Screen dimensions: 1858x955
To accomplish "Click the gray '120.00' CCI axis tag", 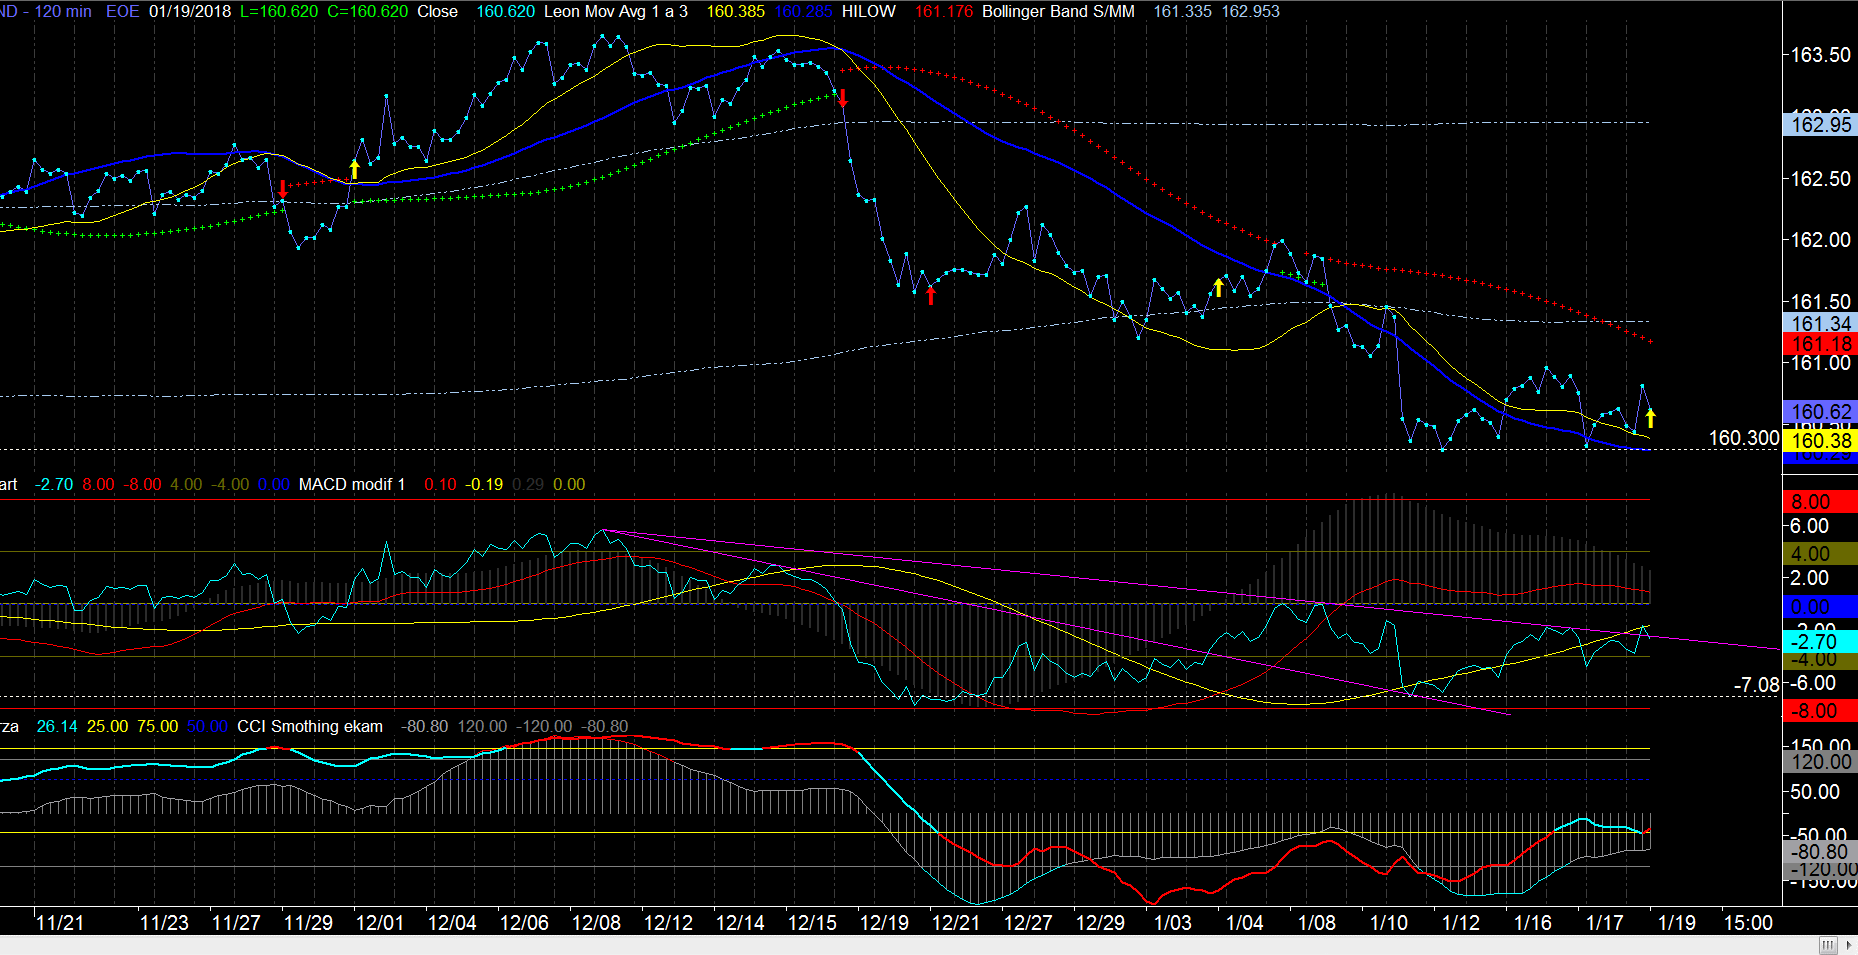I will pyautogui.click(x=1820, y=762).
